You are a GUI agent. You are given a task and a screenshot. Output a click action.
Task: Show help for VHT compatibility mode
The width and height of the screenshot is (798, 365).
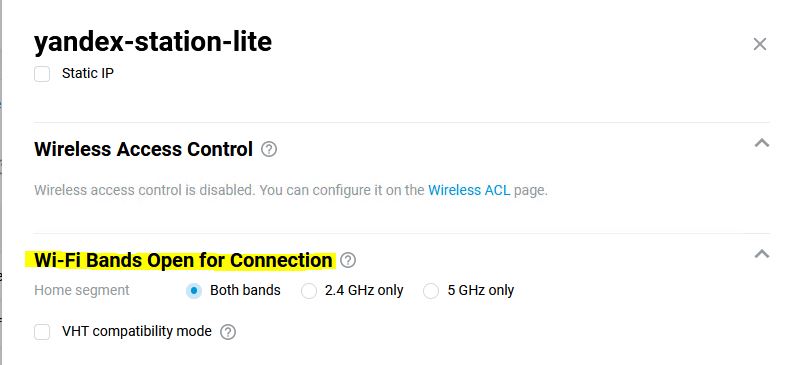228,332
